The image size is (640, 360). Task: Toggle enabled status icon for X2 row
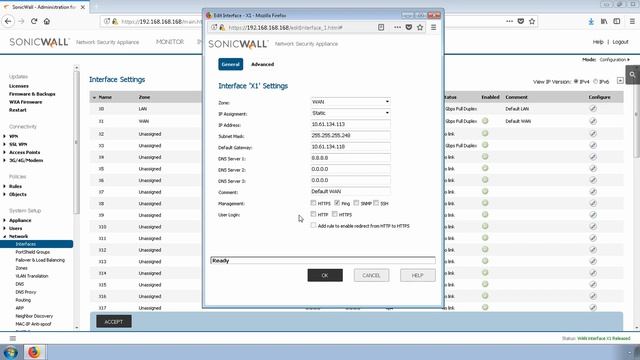[x=485, y=133]
